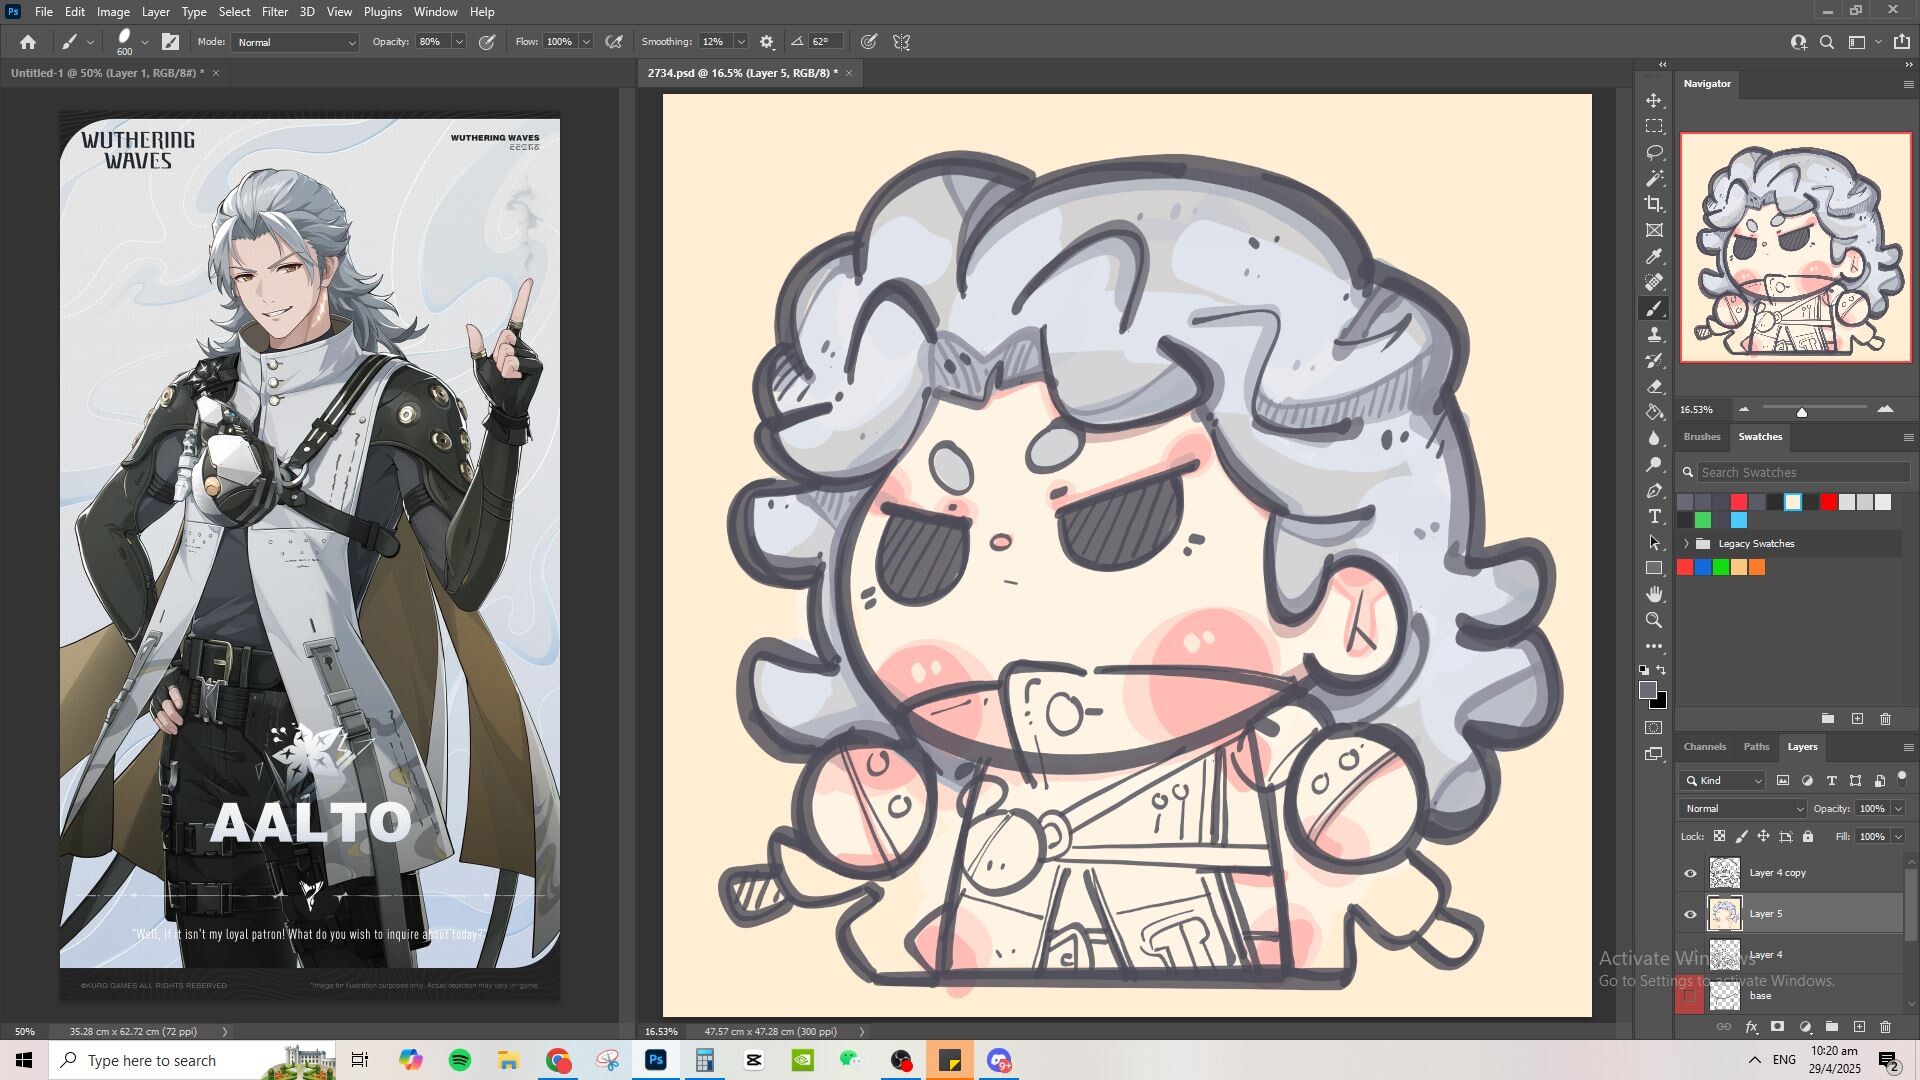Expand the Legacy Swatches folder
This screenshot has width=1920, height=1080.
(x=1686, y=544)
